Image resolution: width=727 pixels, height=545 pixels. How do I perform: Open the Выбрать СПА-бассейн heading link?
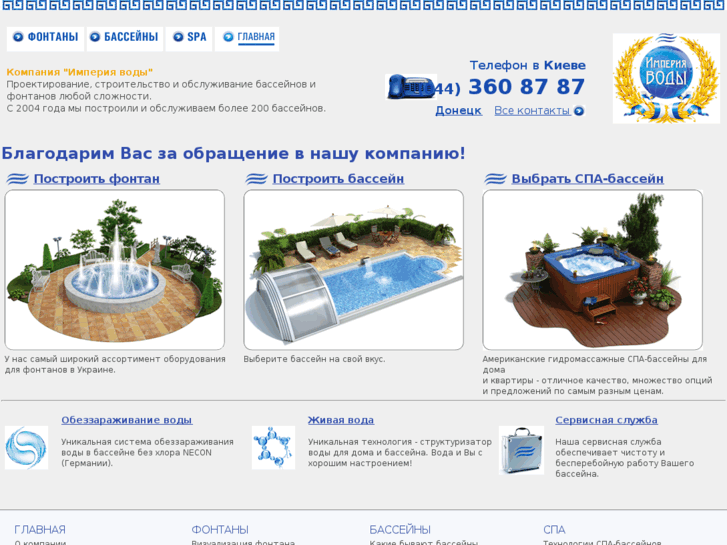click(x=587, y=179)
